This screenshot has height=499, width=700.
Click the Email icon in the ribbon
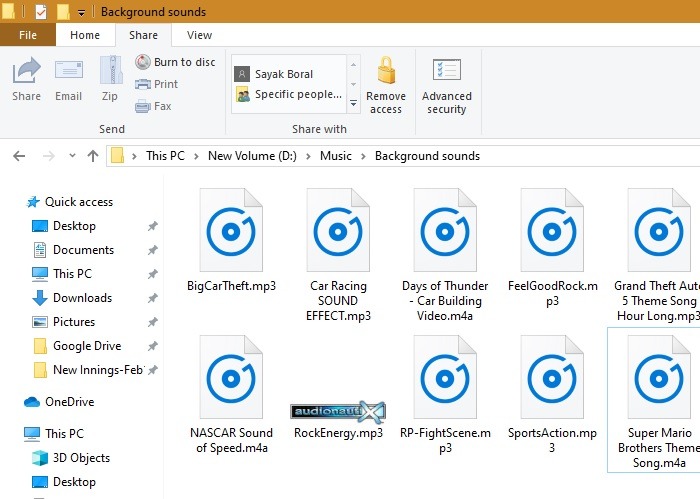[68, 79]
